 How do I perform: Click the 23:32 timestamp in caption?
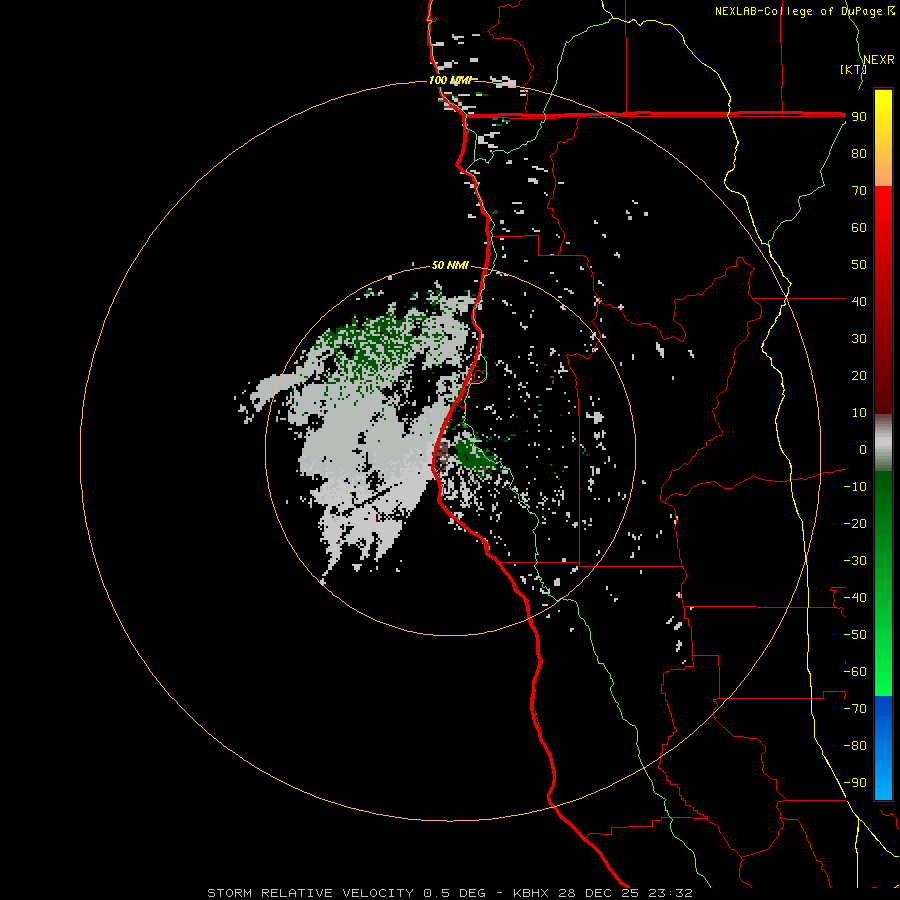point(670,893)
